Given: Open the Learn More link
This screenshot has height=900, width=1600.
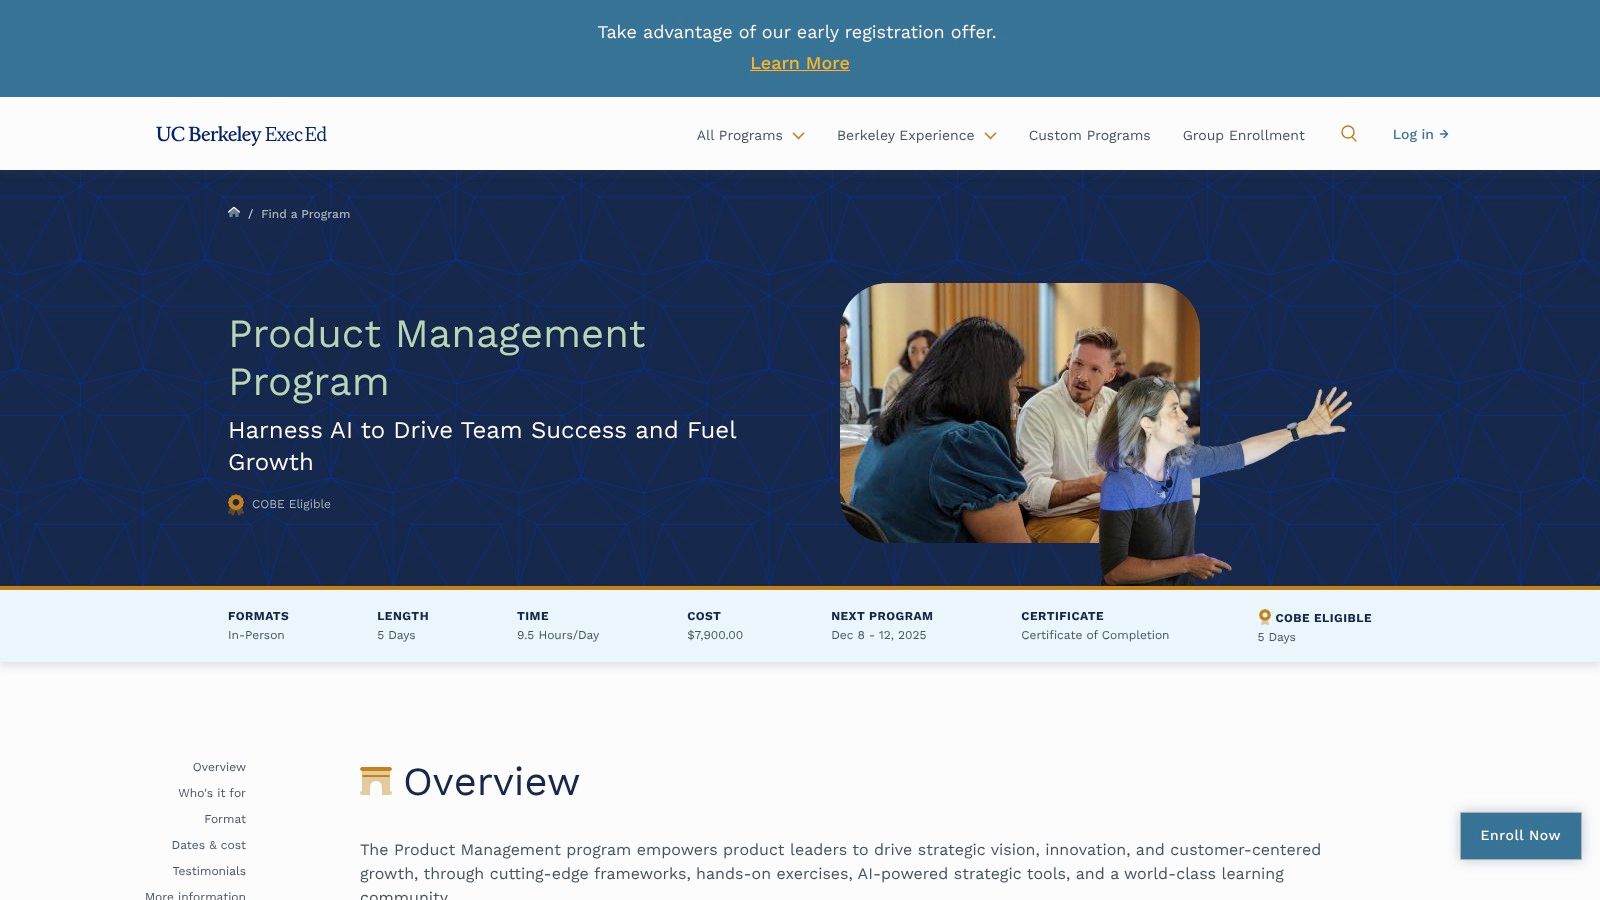Looking at the screenshot, I should (x=799, y=63).
